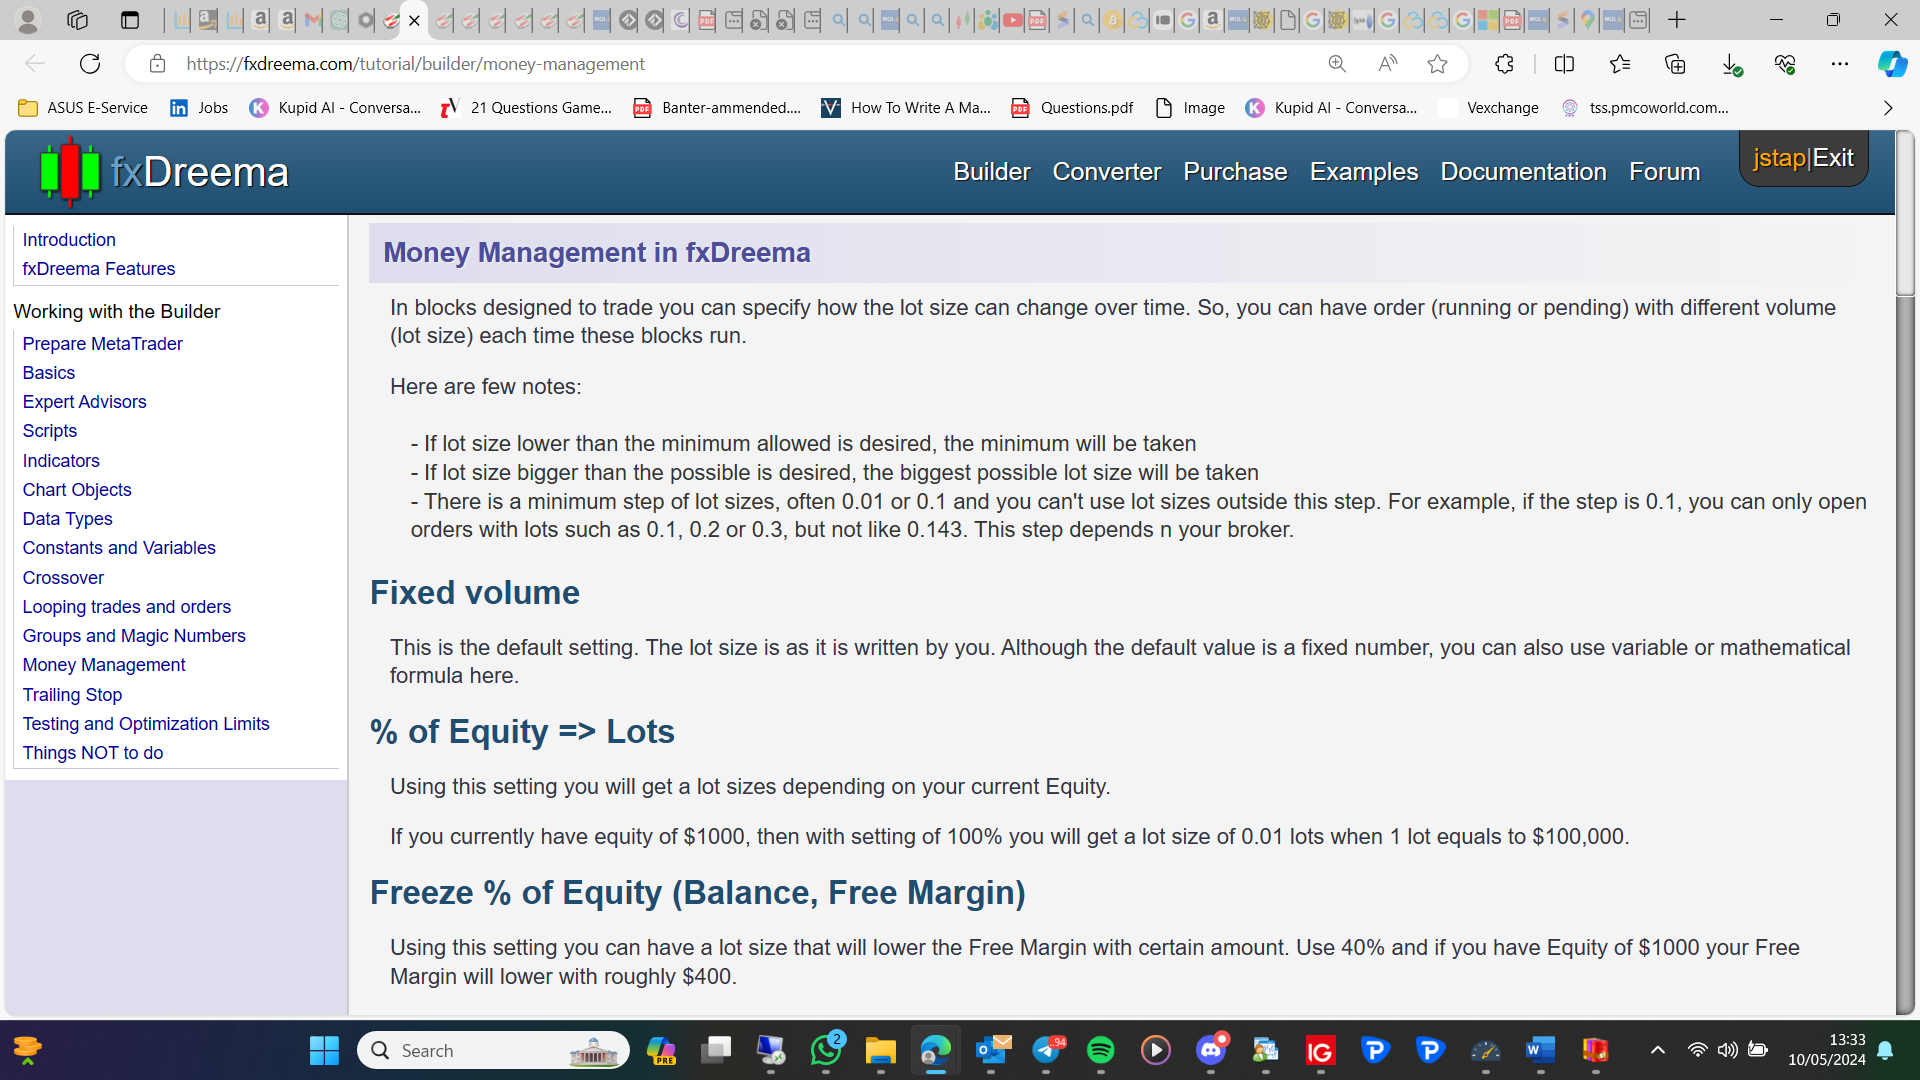The width and height of the screenshot is (1920, 1080).
Task: Open File Explorer from the taskbar
Action: click(880, 1050)
